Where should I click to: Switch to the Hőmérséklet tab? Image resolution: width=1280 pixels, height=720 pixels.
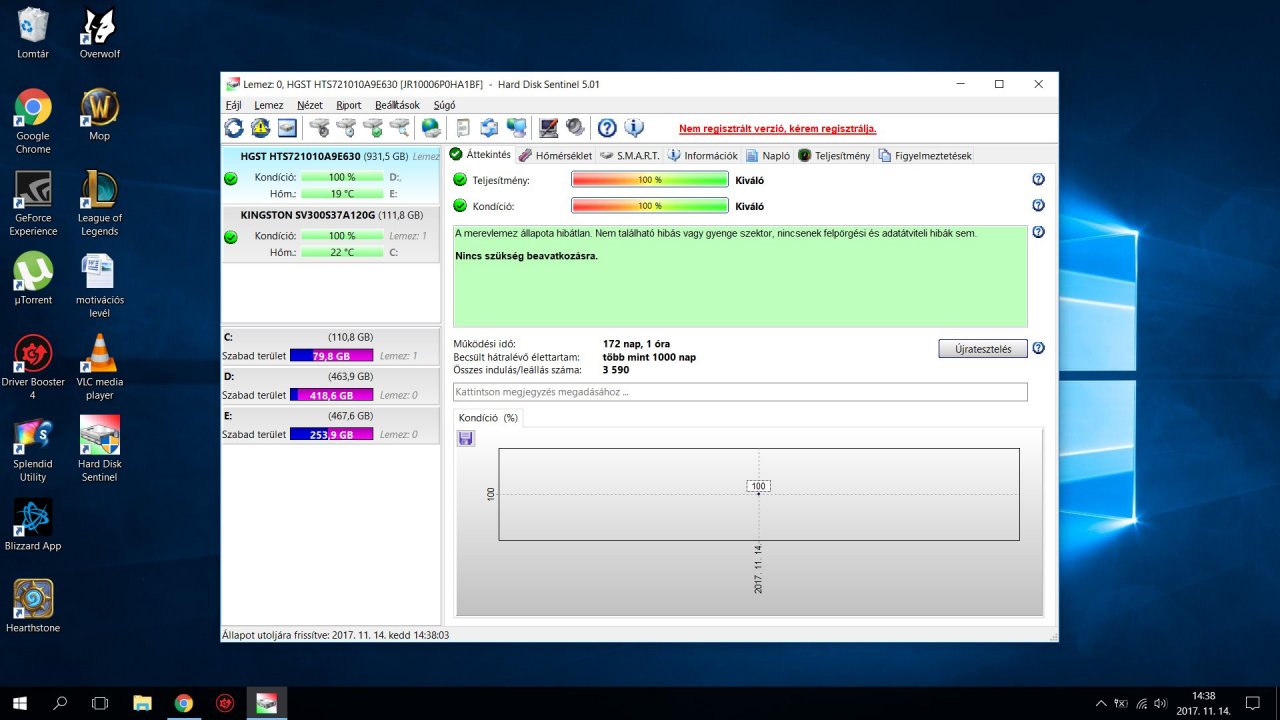555,156
